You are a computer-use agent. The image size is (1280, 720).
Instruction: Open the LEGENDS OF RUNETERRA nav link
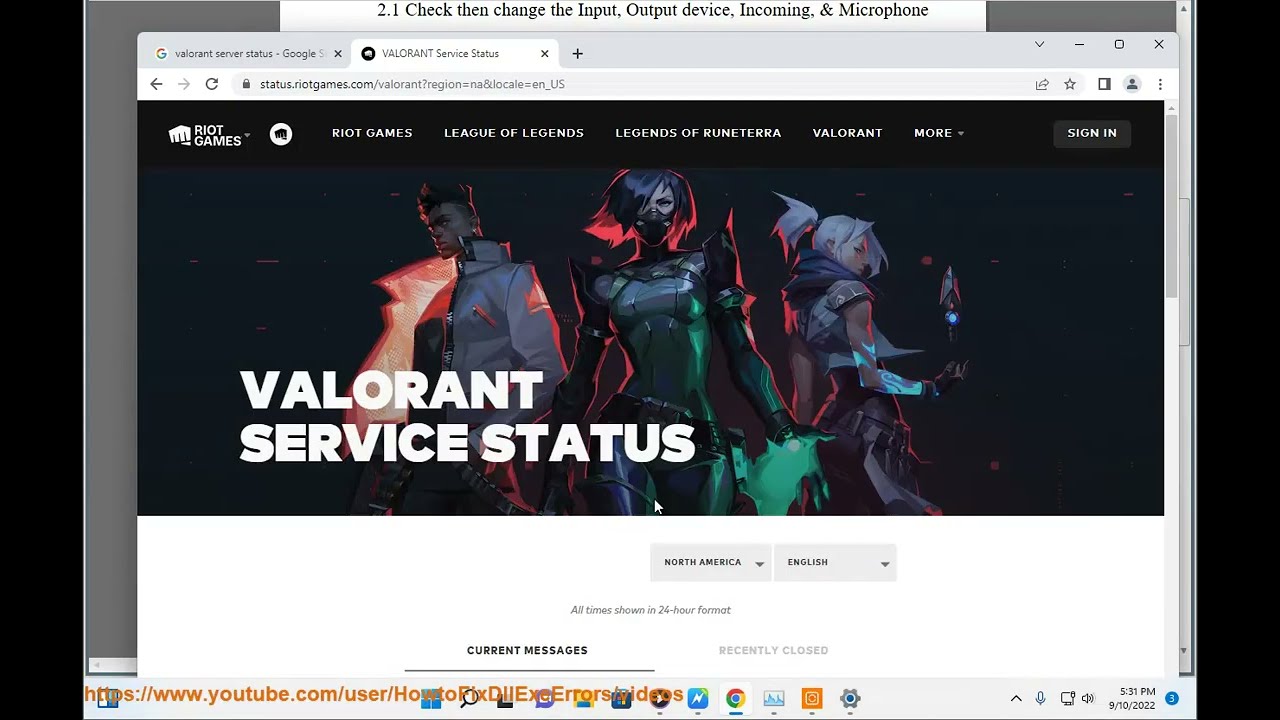(x=698, y=133)
